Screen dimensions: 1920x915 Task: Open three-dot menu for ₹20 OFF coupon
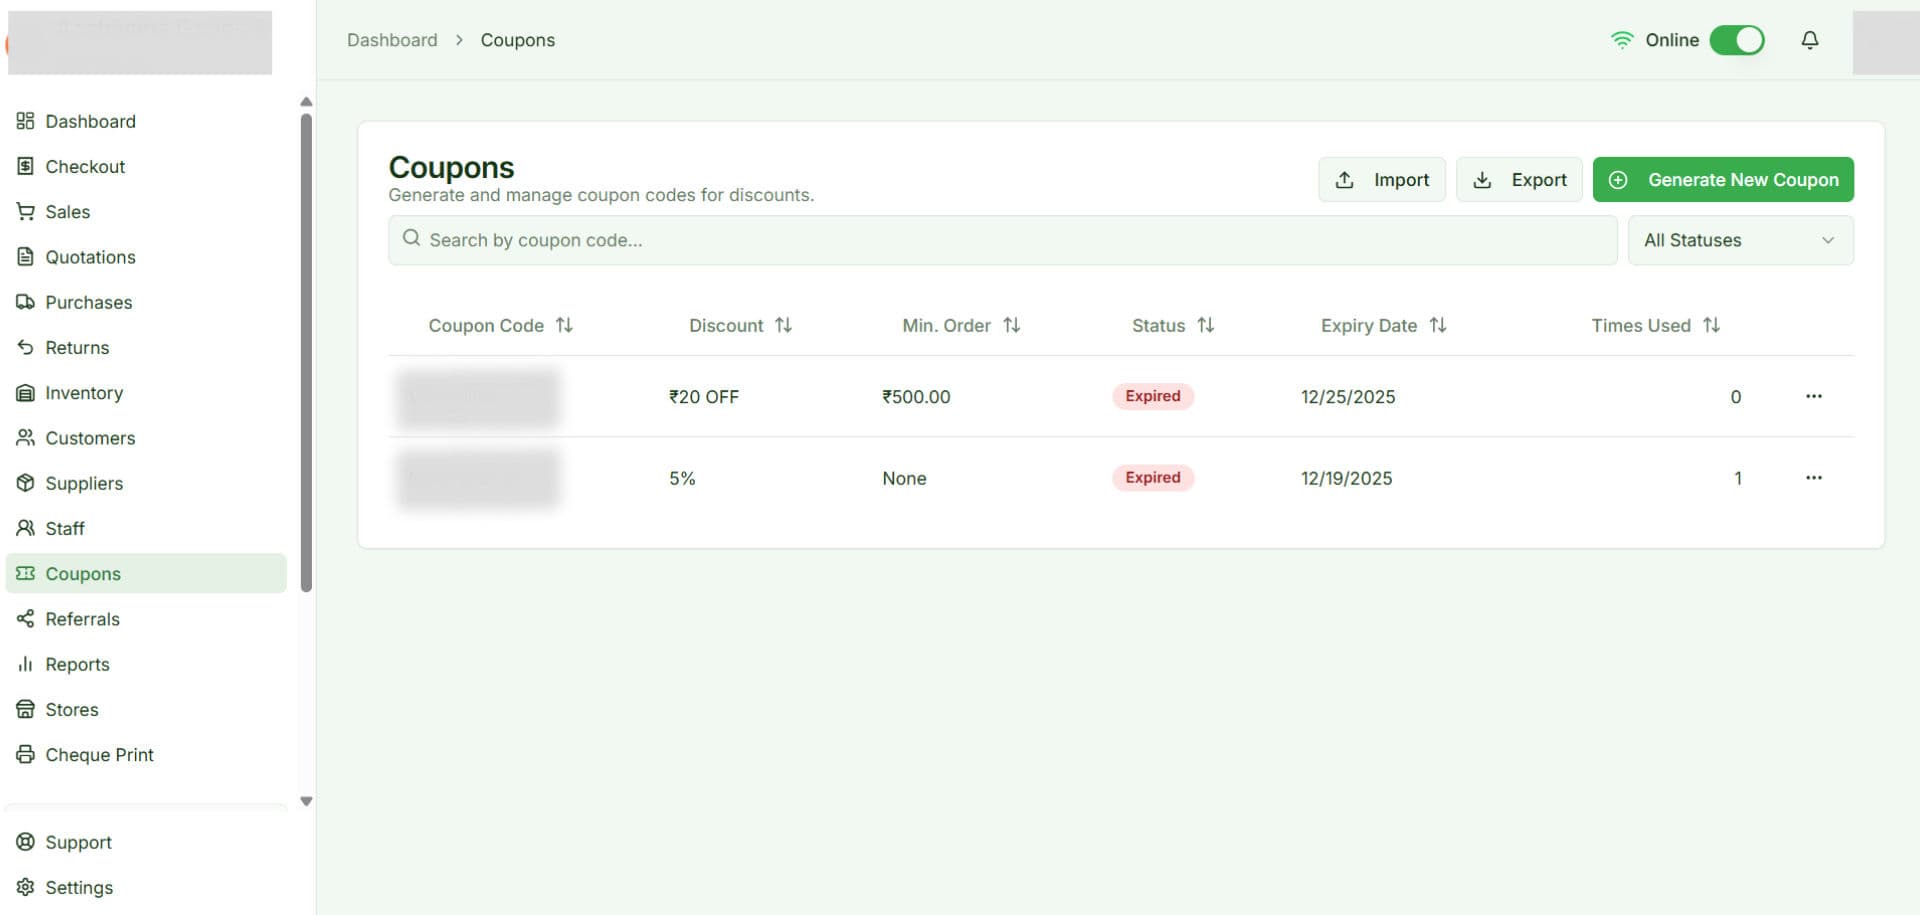coord(1813,396)
